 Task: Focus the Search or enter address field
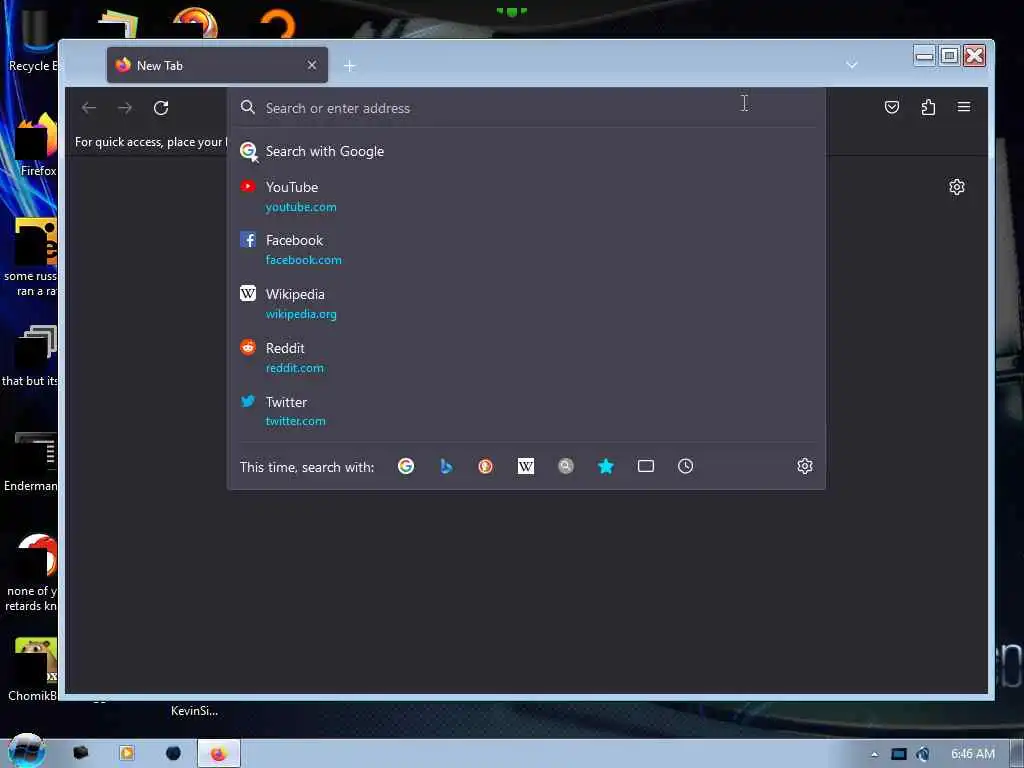[526, 108]
